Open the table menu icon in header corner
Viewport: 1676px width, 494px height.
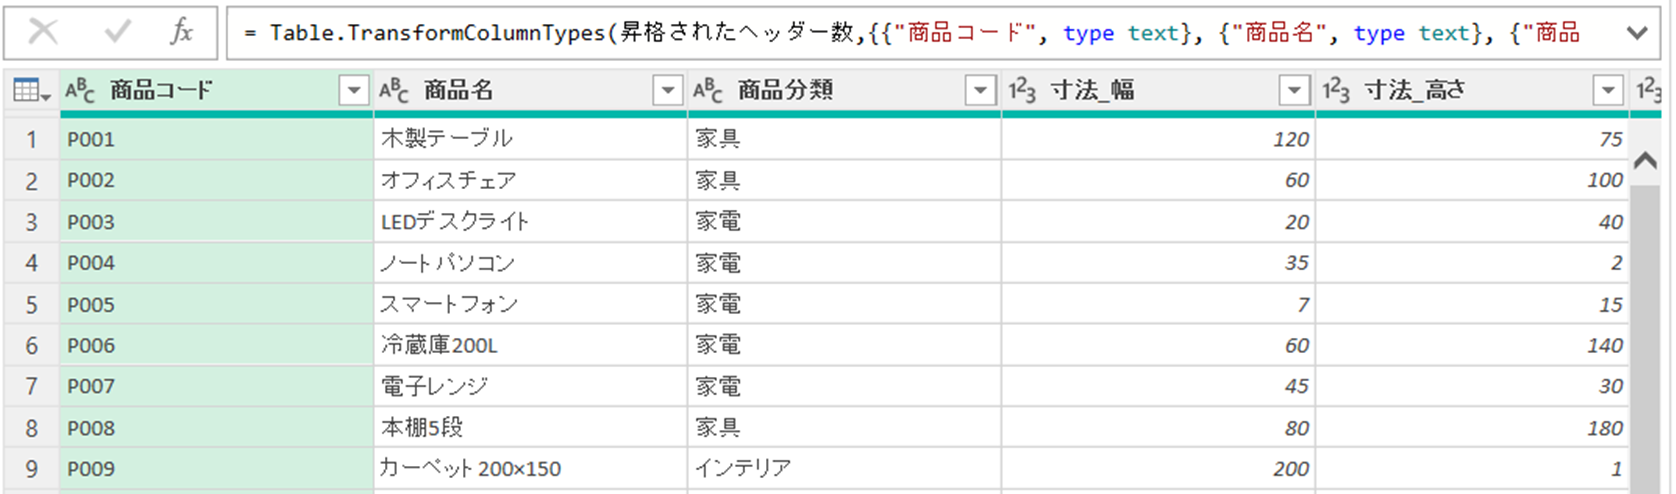coord(31,92)
